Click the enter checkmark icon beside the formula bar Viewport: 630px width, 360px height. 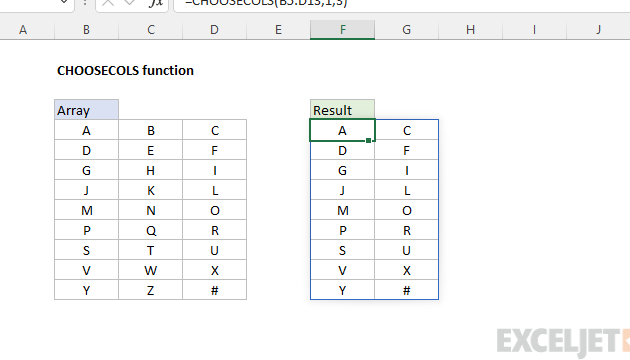click(129, 3)
